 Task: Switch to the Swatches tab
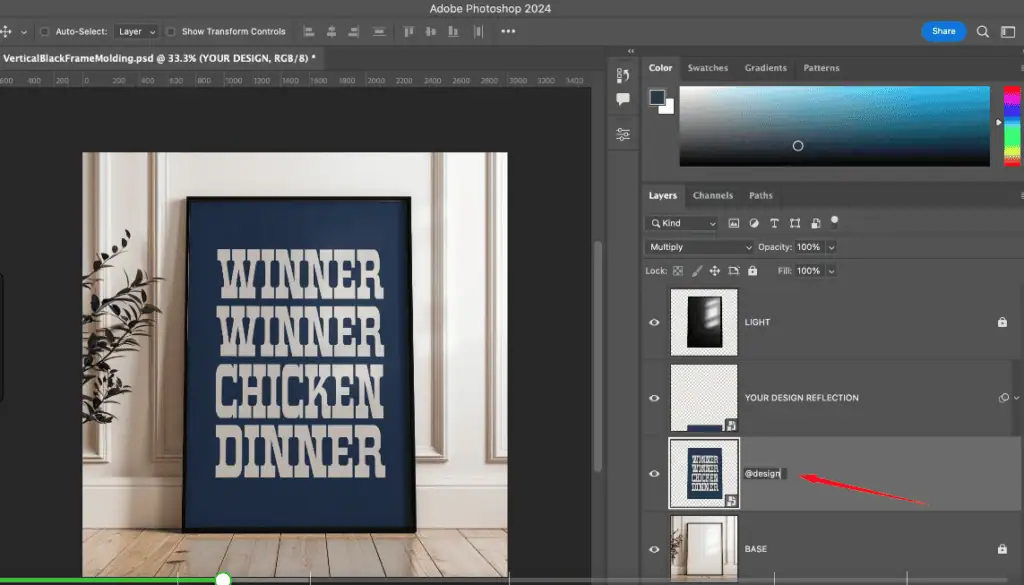[x=708, y=68]
